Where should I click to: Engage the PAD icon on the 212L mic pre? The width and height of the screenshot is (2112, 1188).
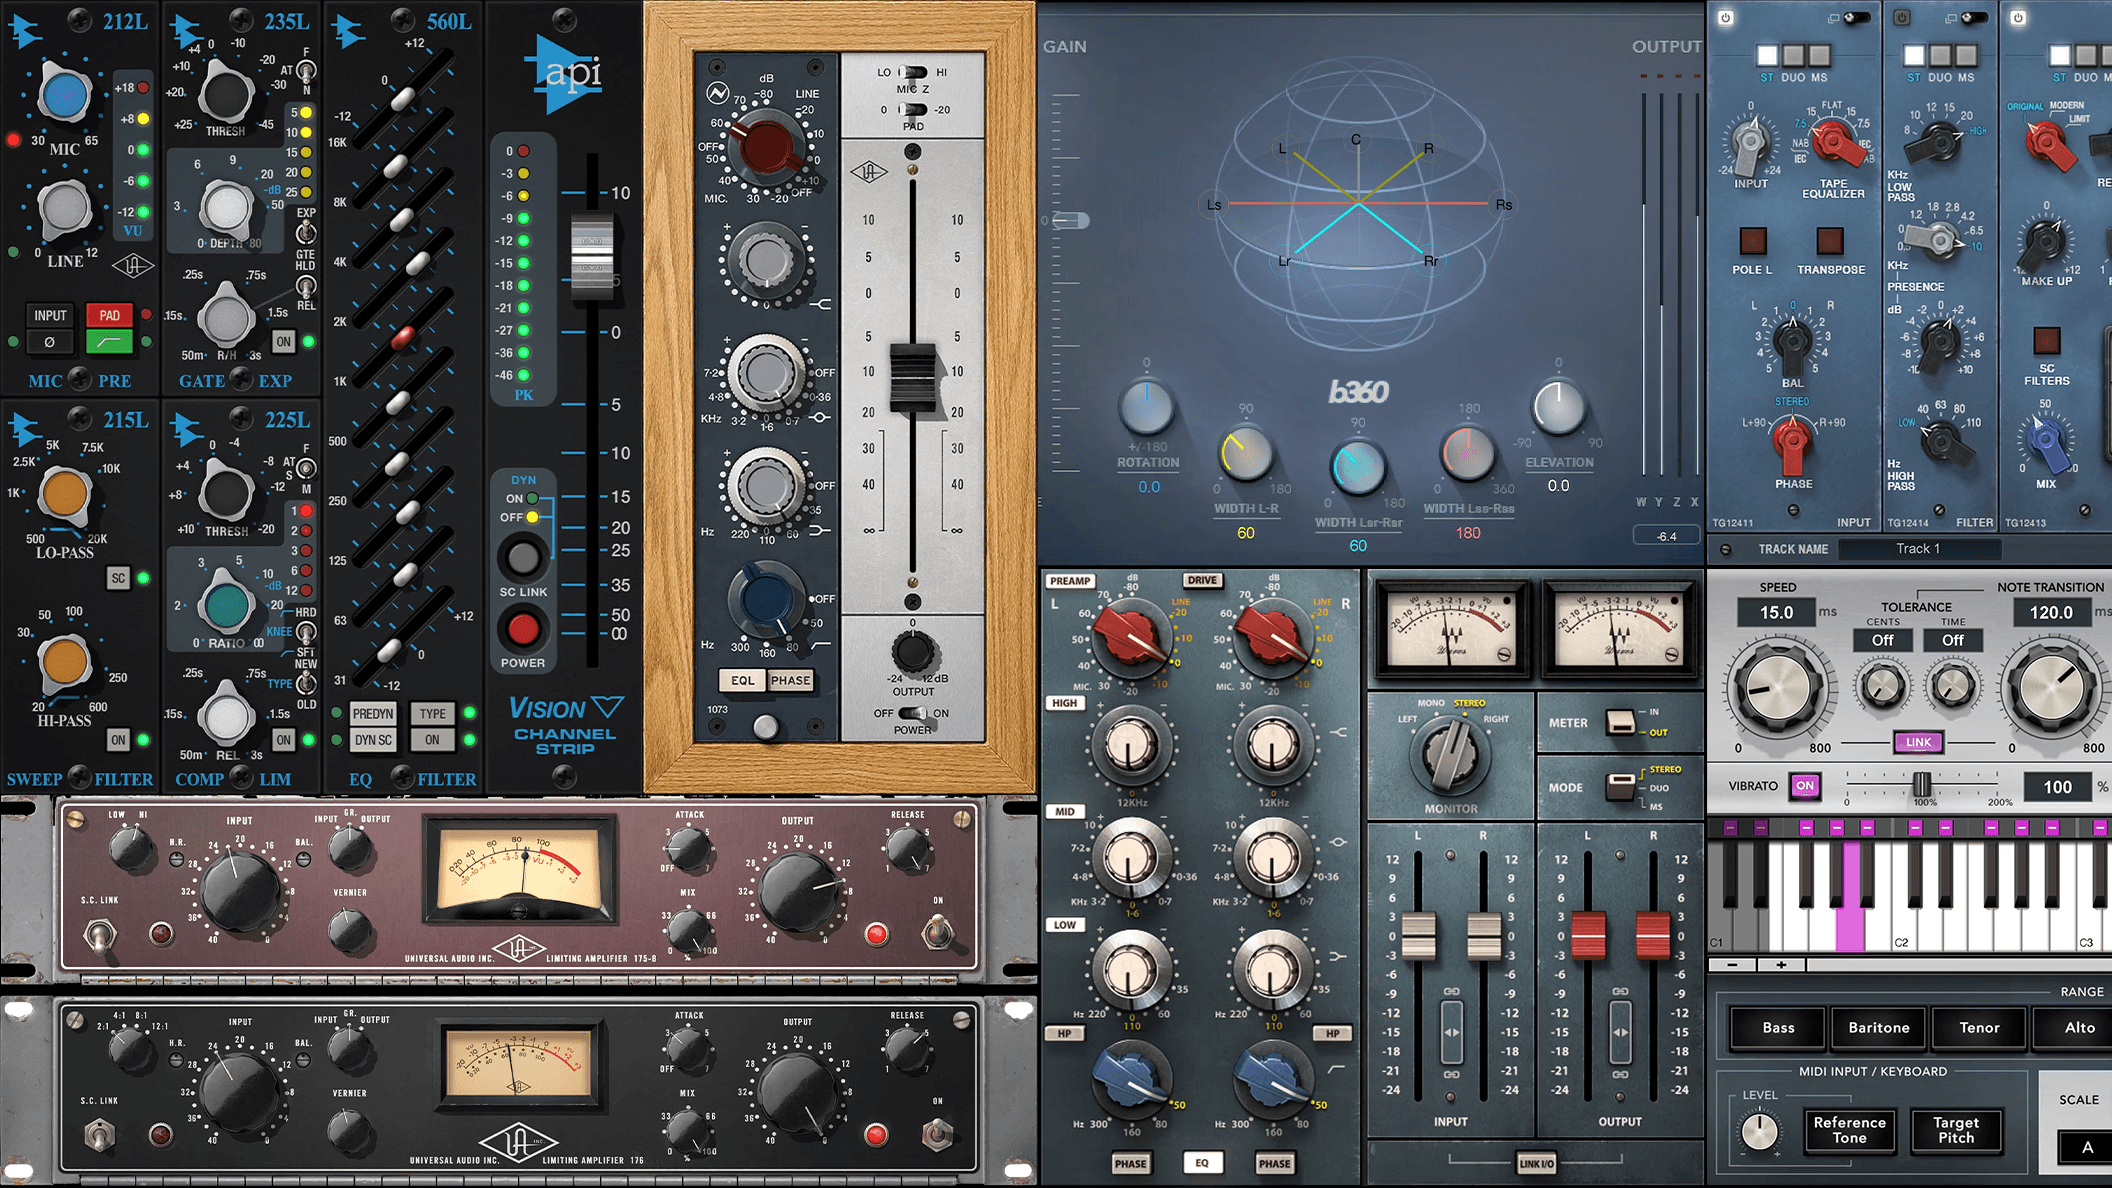(110, 315)
